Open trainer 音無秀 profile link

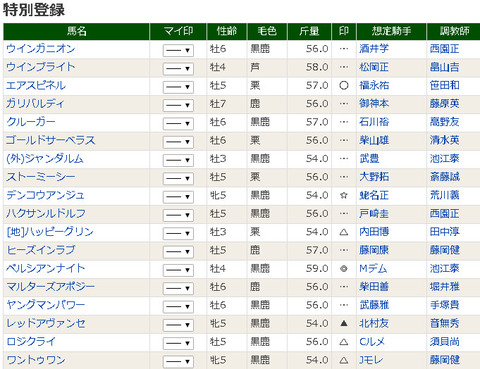[444, 324]
